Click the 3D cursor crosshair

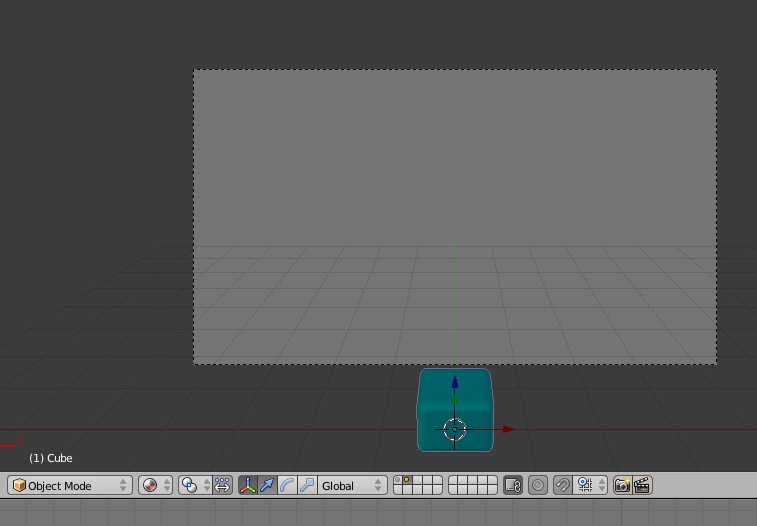click(x=454, y=429)
